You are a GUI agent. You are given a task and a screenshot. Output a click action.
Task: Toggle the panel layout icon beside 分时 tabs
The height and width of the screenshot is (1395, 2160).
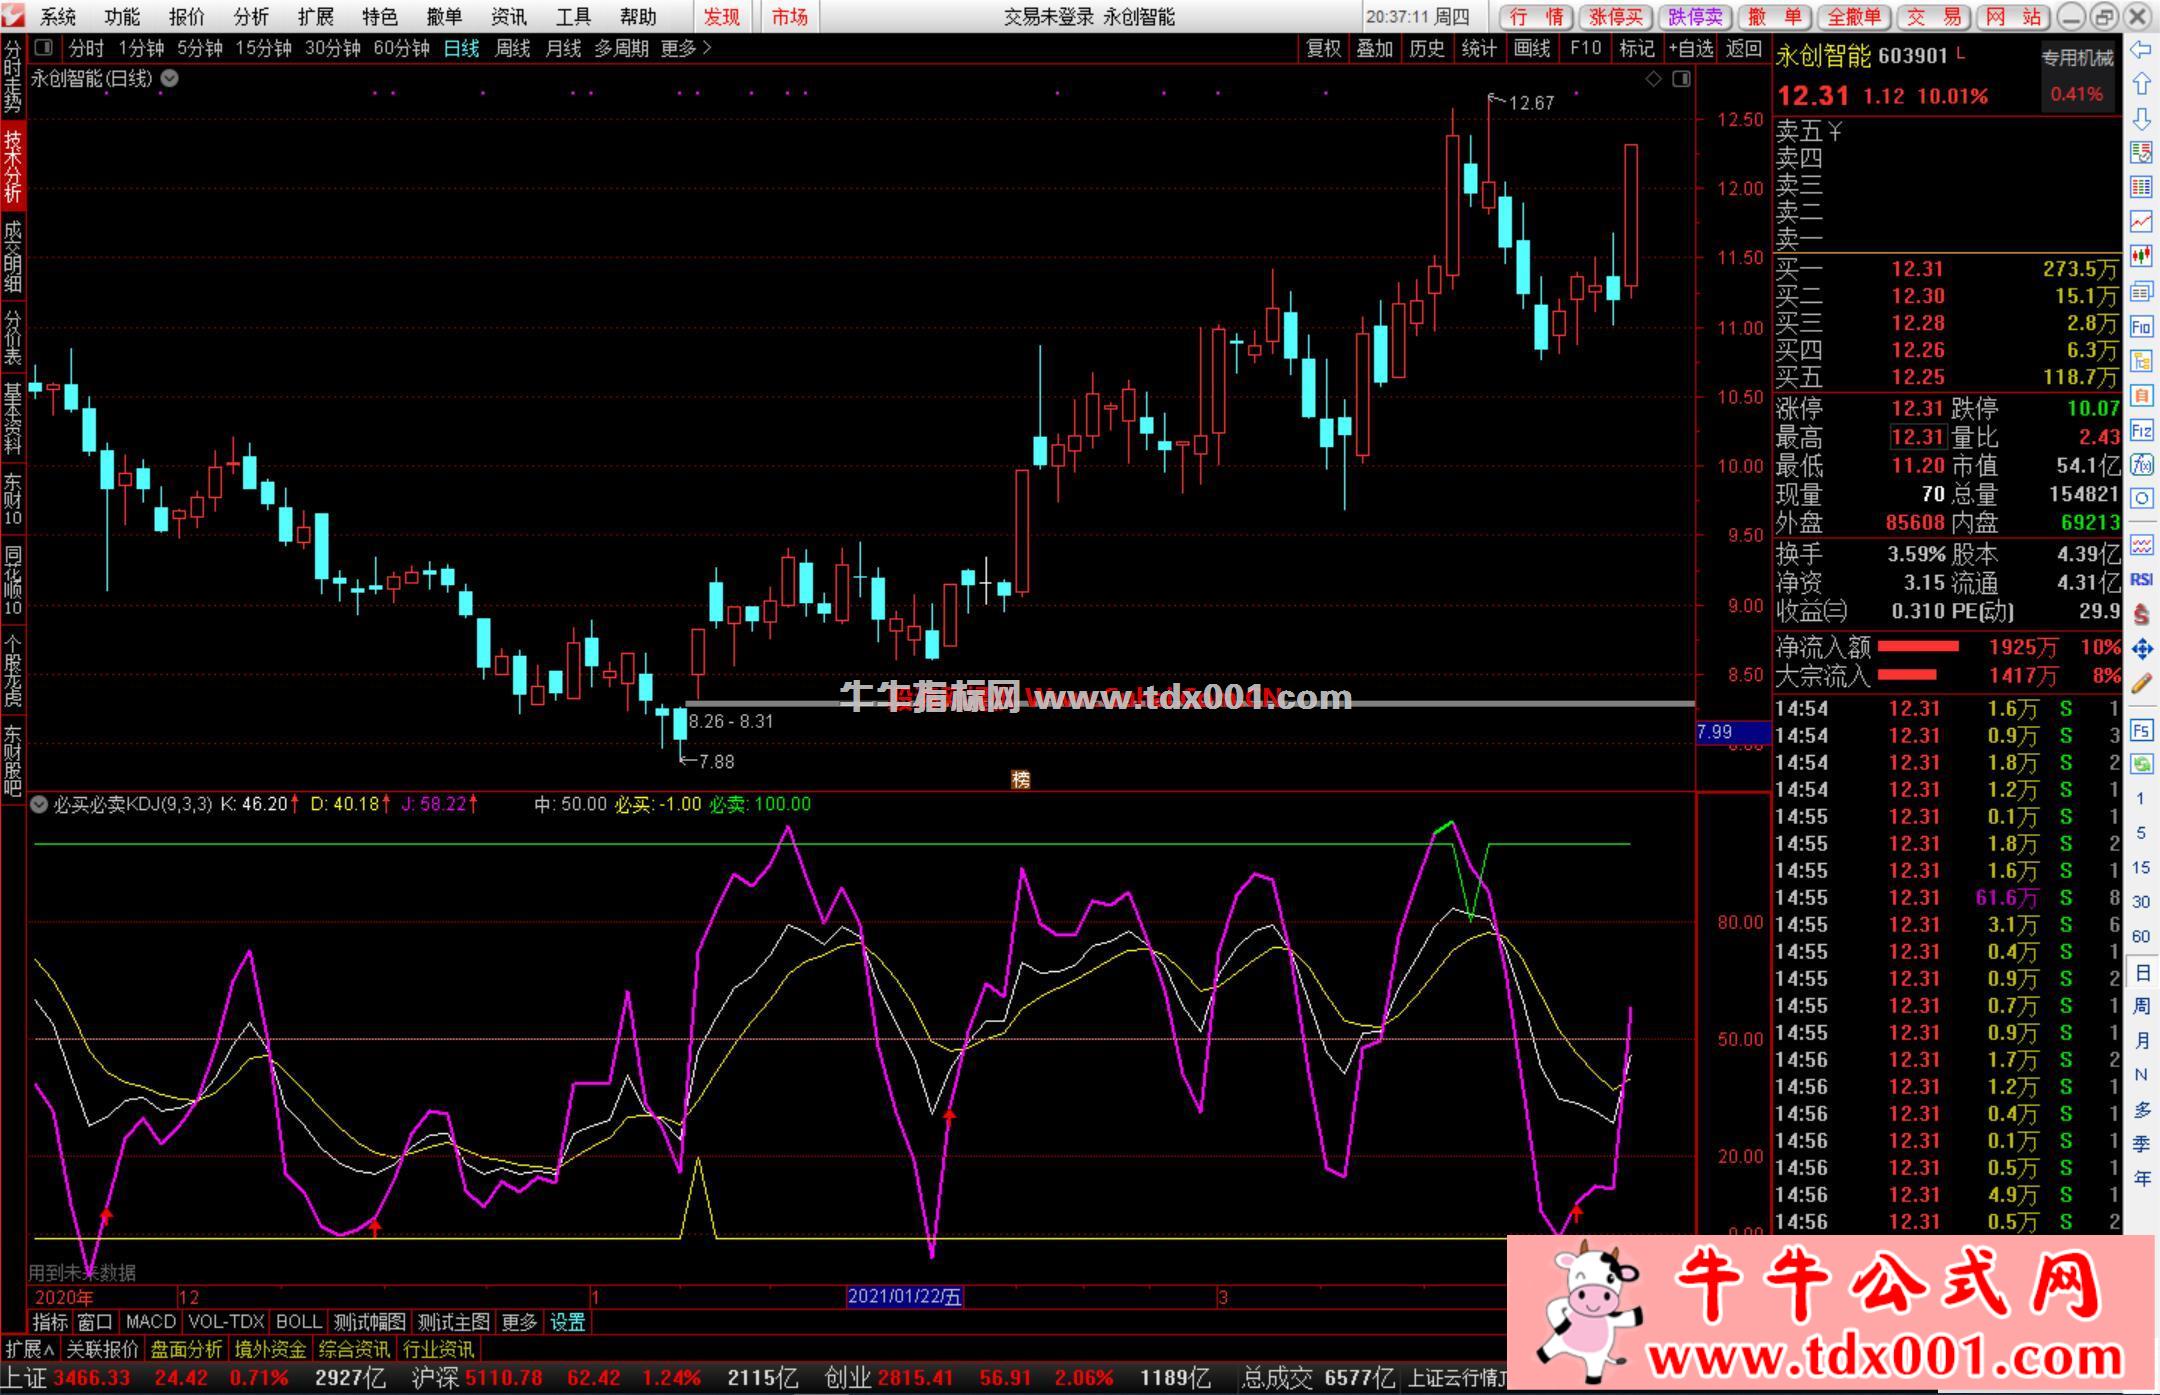click(43, 47)
